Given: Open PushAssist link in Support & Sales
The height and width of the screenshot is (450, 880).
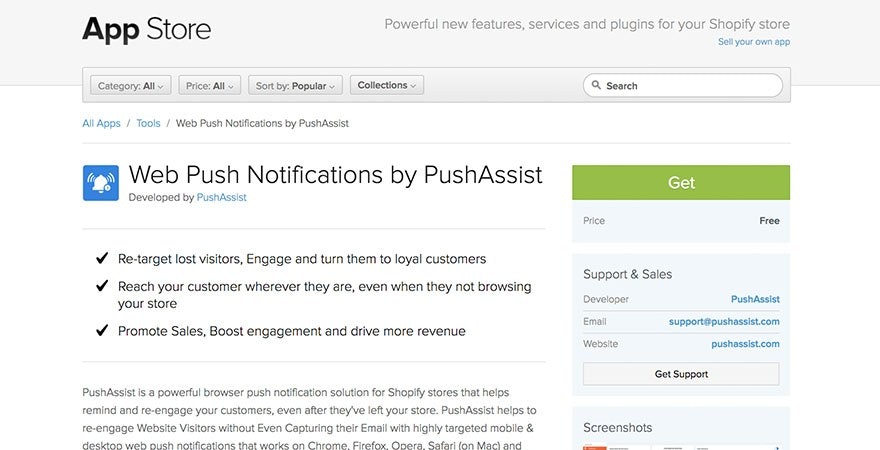Looking at the screenshot, I should click(755, 299).
